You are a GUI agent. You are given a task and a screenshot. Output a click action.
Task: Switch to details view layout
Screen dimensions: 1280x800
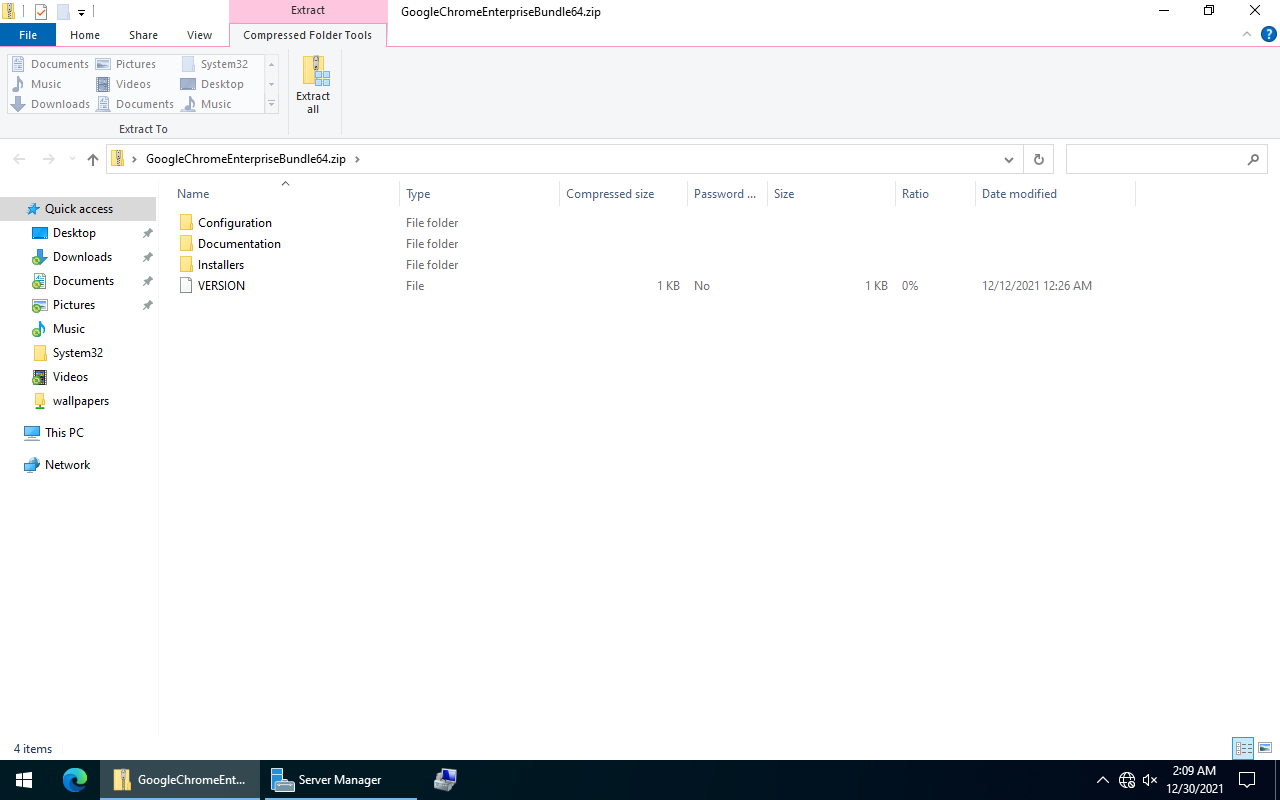[1243, 748]
